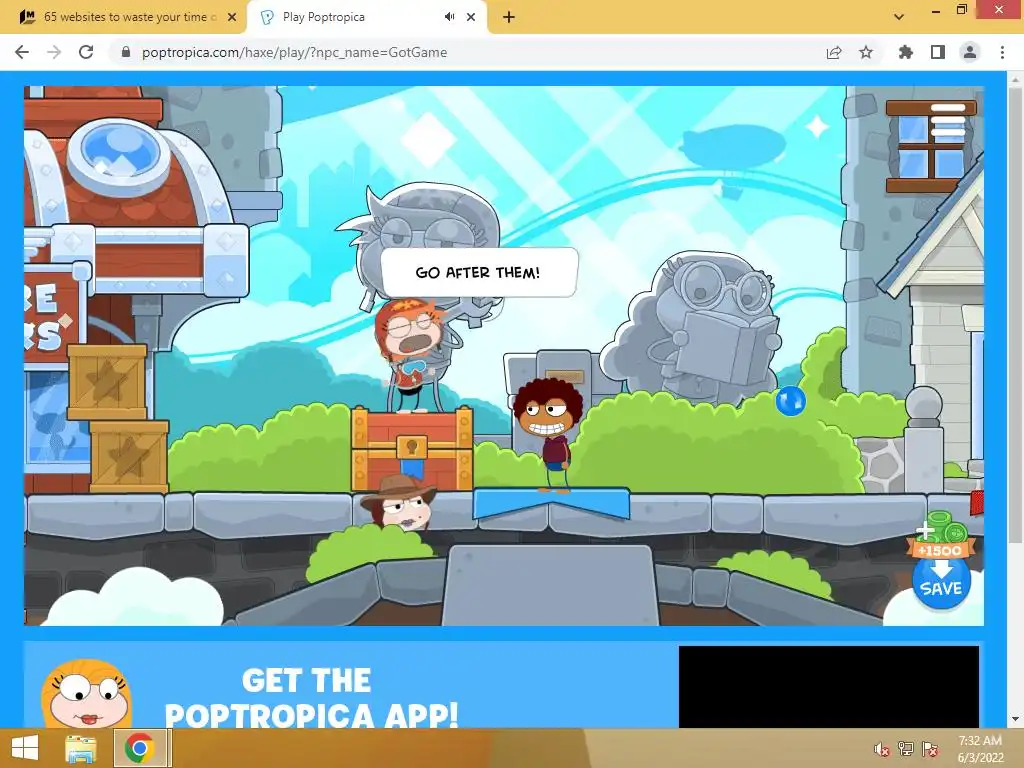The width and height of the screenshot is (1024, 768).
Task: Click the blonde mascot face in the banner
Action: [86, 694]
